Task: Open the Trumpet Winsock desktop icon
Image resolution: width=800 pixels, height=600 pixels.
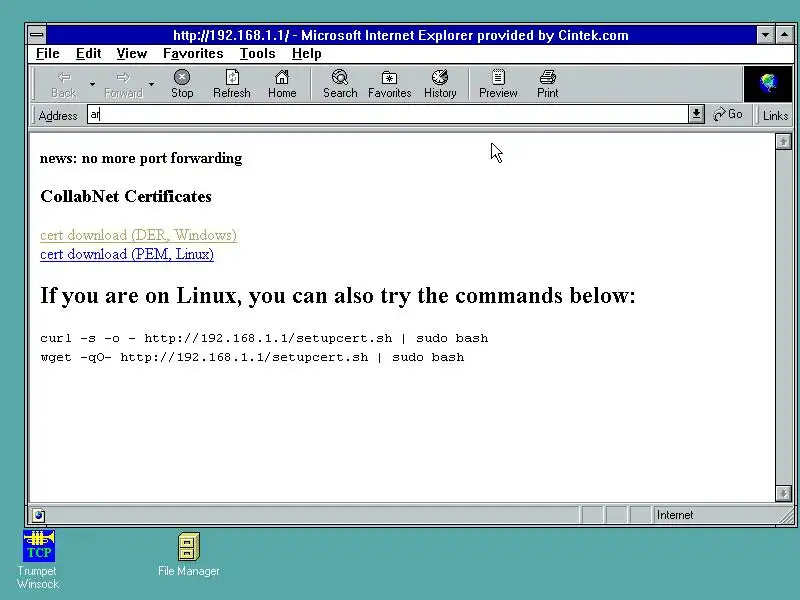Action: tap(38, 559)
